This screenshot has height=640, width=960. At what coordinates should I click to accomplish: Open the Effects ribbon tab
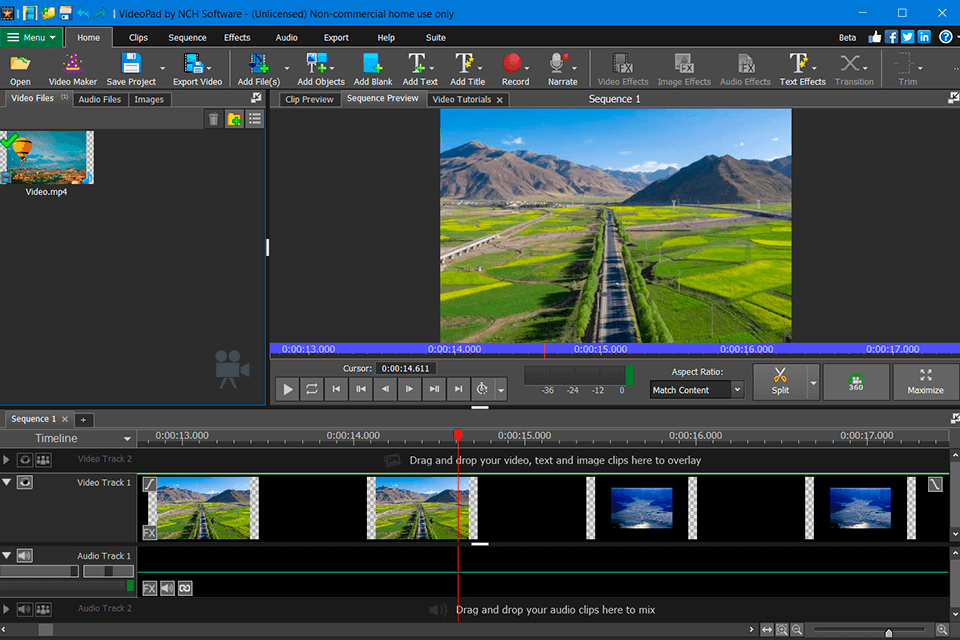pyautogui.click(x=237, y=38)
